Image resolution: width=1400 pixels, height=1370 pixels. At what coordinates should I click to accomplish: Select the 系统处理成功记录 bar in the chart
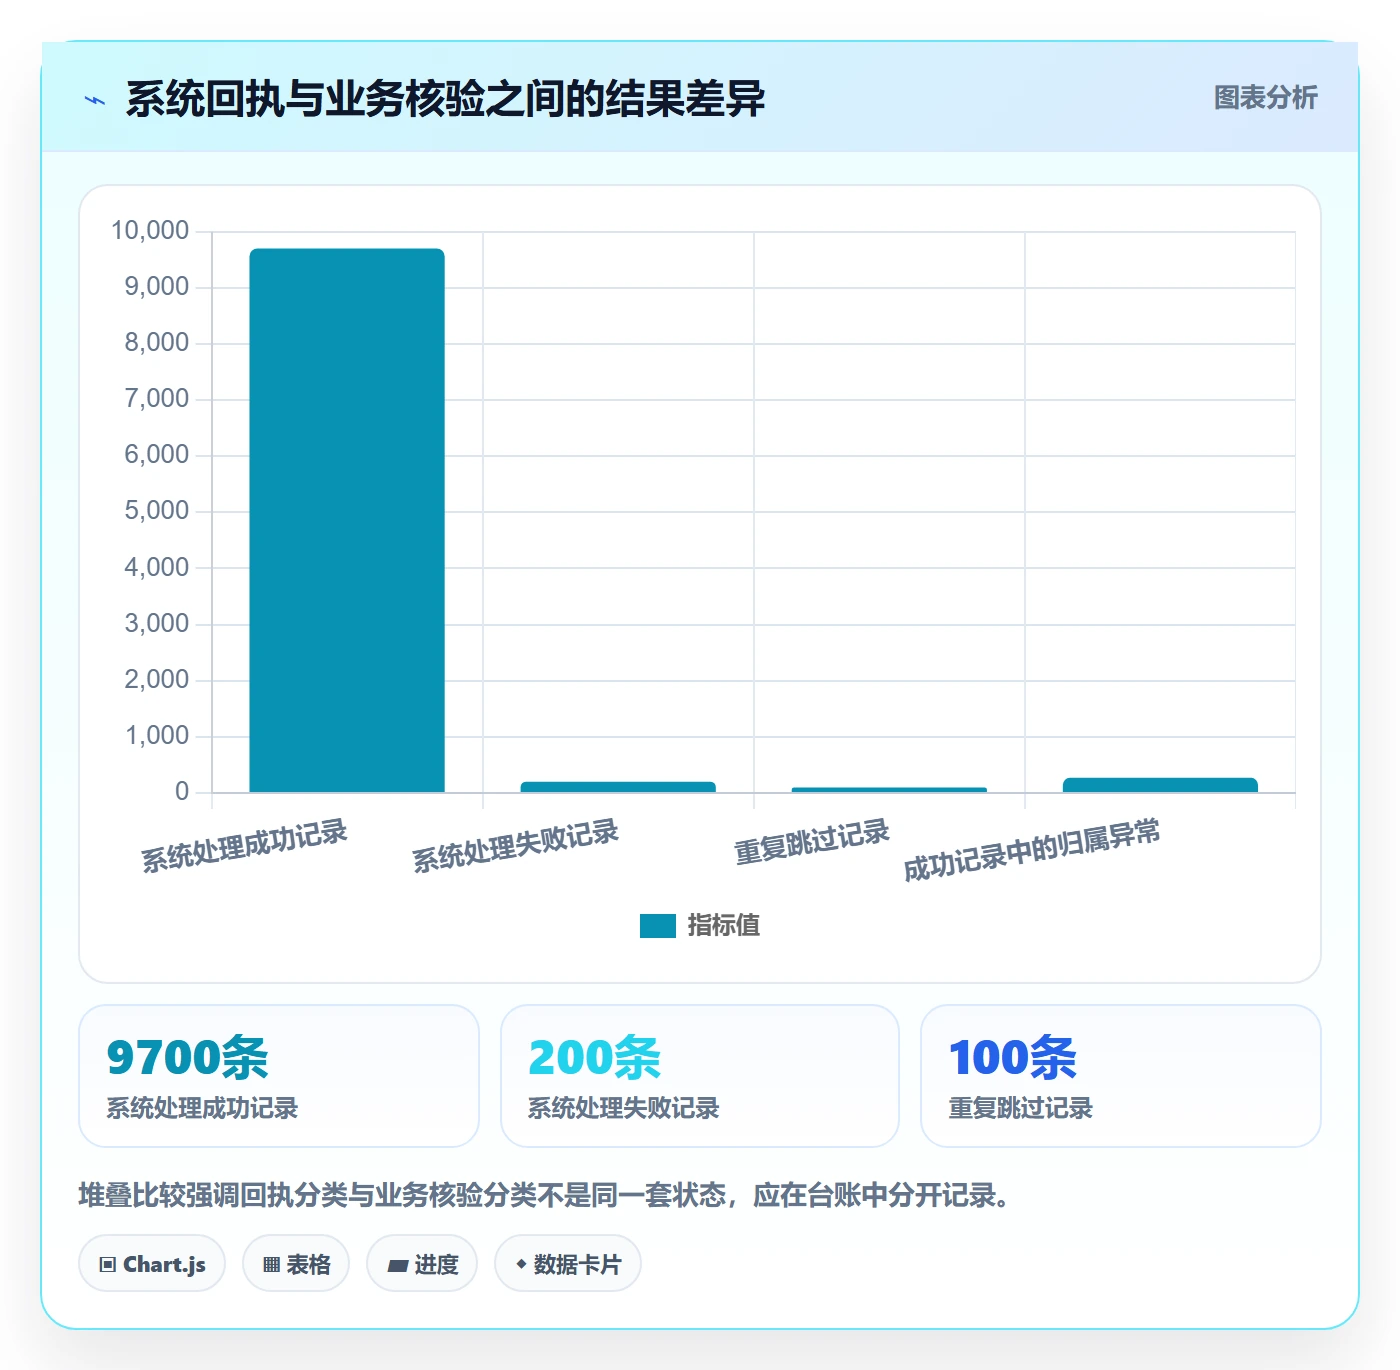click(347, 521)
